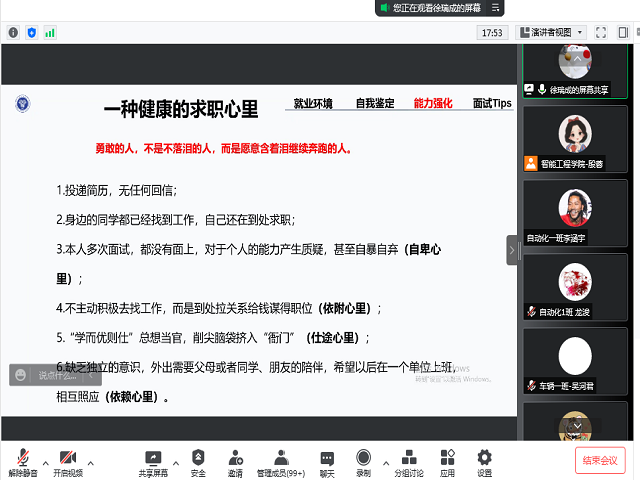Collapse the participant video side panel

pyautogui.click(x=512, y=249)
